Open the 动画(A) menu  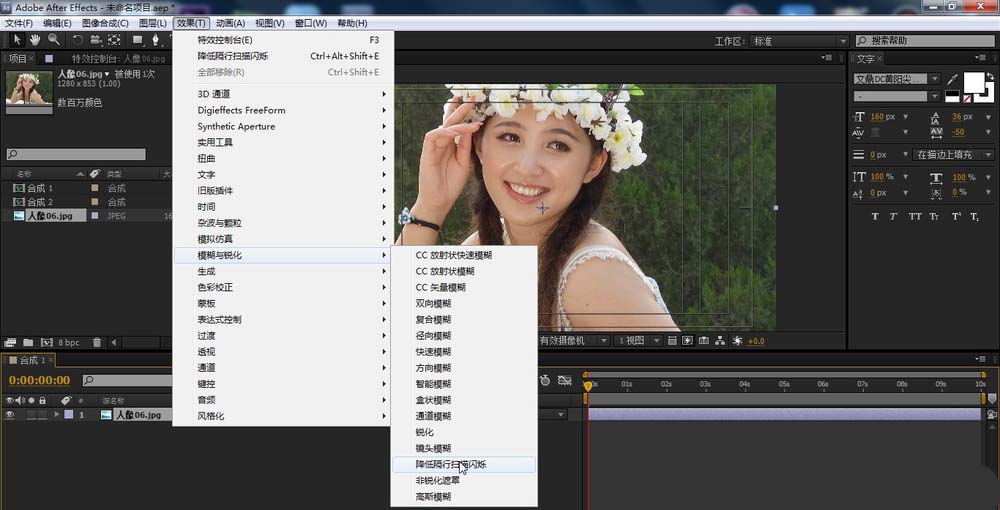(230, 23)
